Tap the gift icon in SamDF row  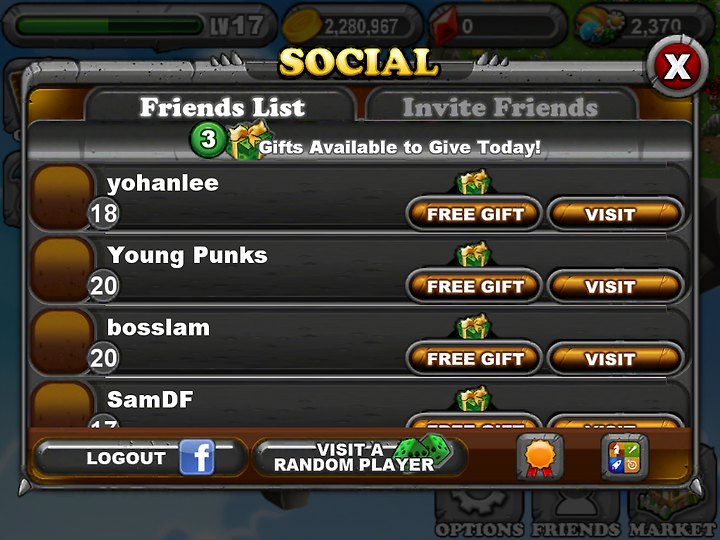point(473,398)
